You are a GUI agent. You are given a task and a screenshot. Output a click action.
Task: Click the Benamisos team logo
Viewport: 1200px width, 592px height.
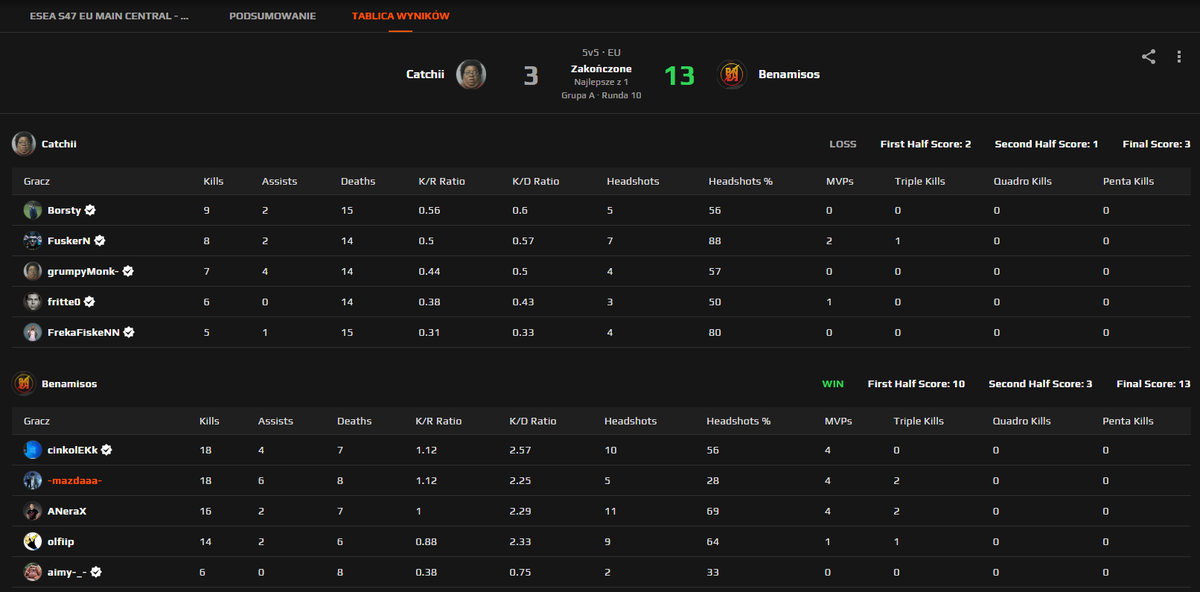(731, 73)
